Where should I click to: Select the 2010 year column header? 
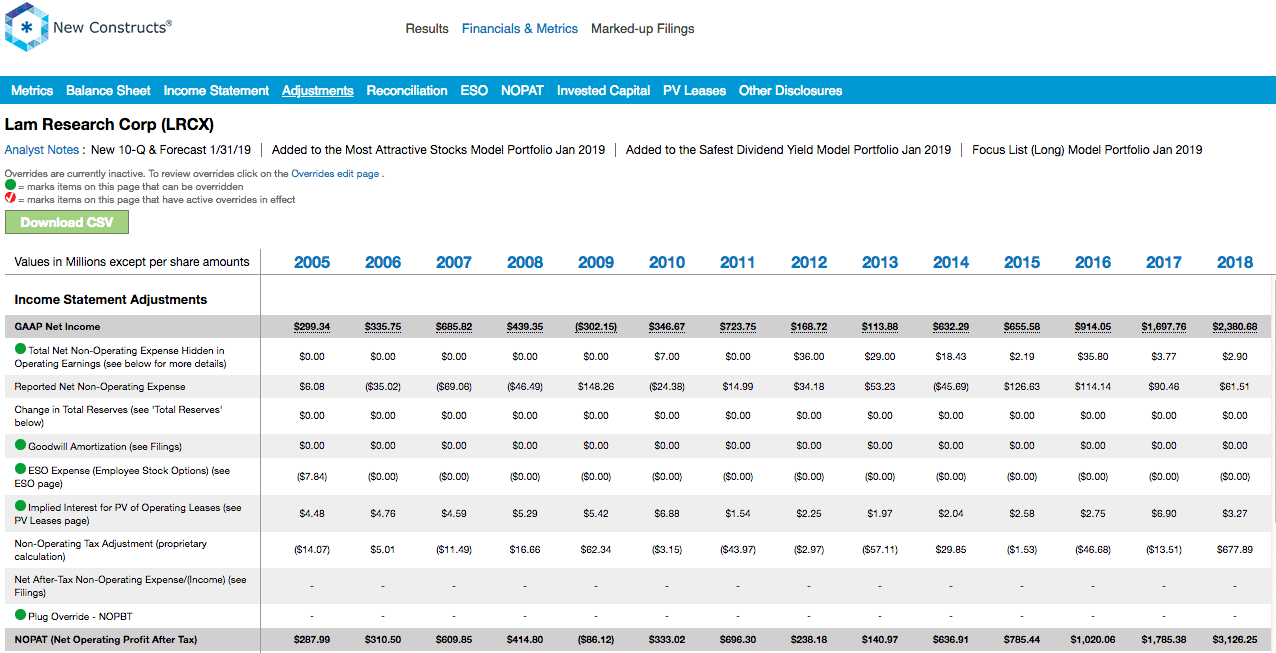pyautogui.click(x=667, y=262)
